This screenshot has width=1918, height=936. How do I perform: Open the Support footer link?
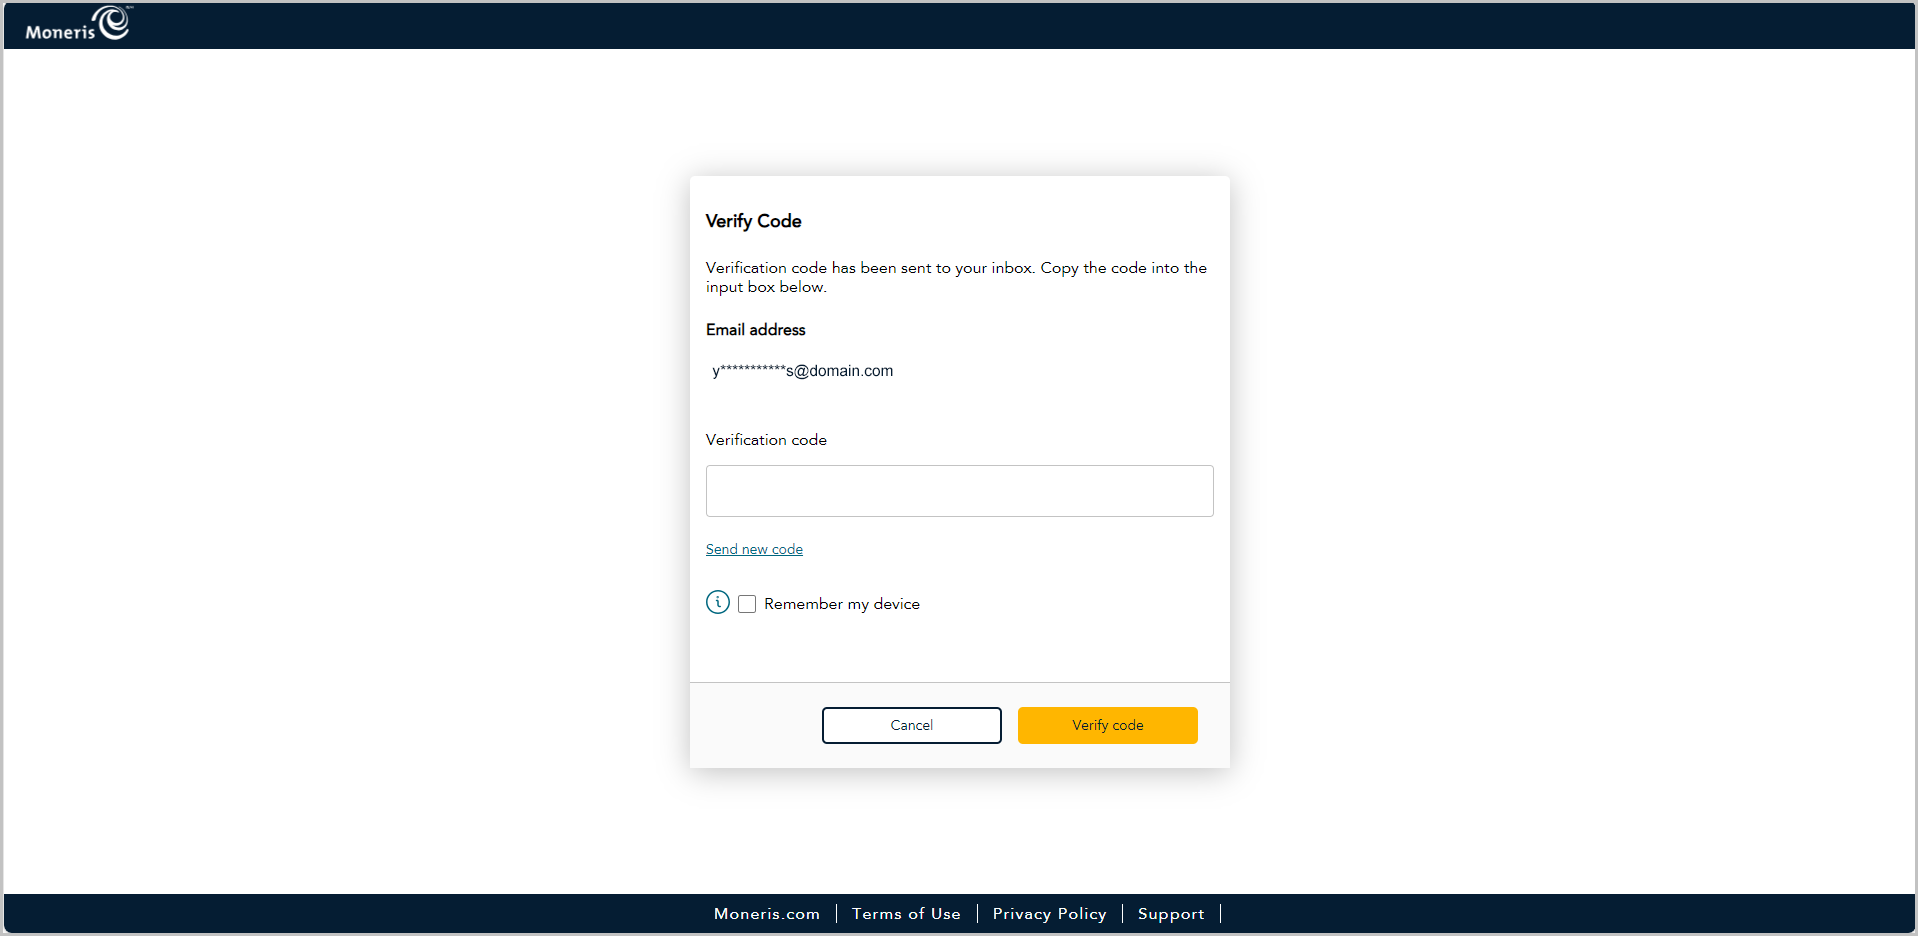[1171, 914]
